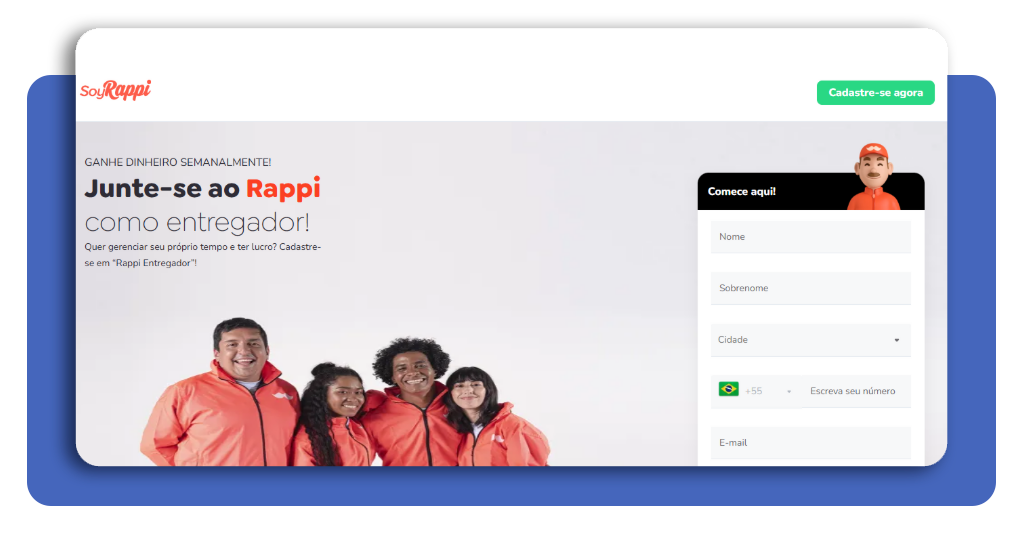Click the Rappi mascot avatar with red cap

pos(873,177)
